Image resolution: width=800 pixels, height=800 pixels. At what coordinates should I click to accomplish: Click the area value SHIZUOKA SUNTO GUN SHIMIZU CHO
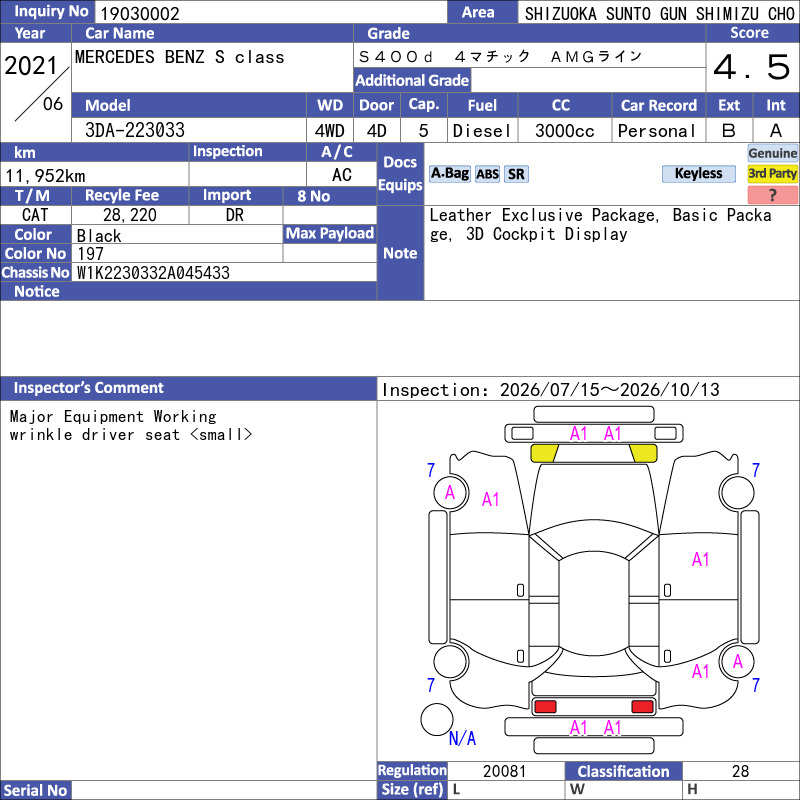[x=659, y=14]
